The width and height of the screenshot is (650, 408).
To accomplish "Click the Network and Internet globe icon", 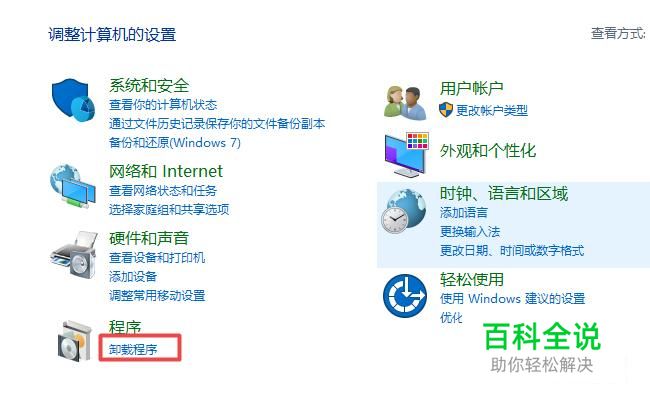I will [x=73, y=186].
